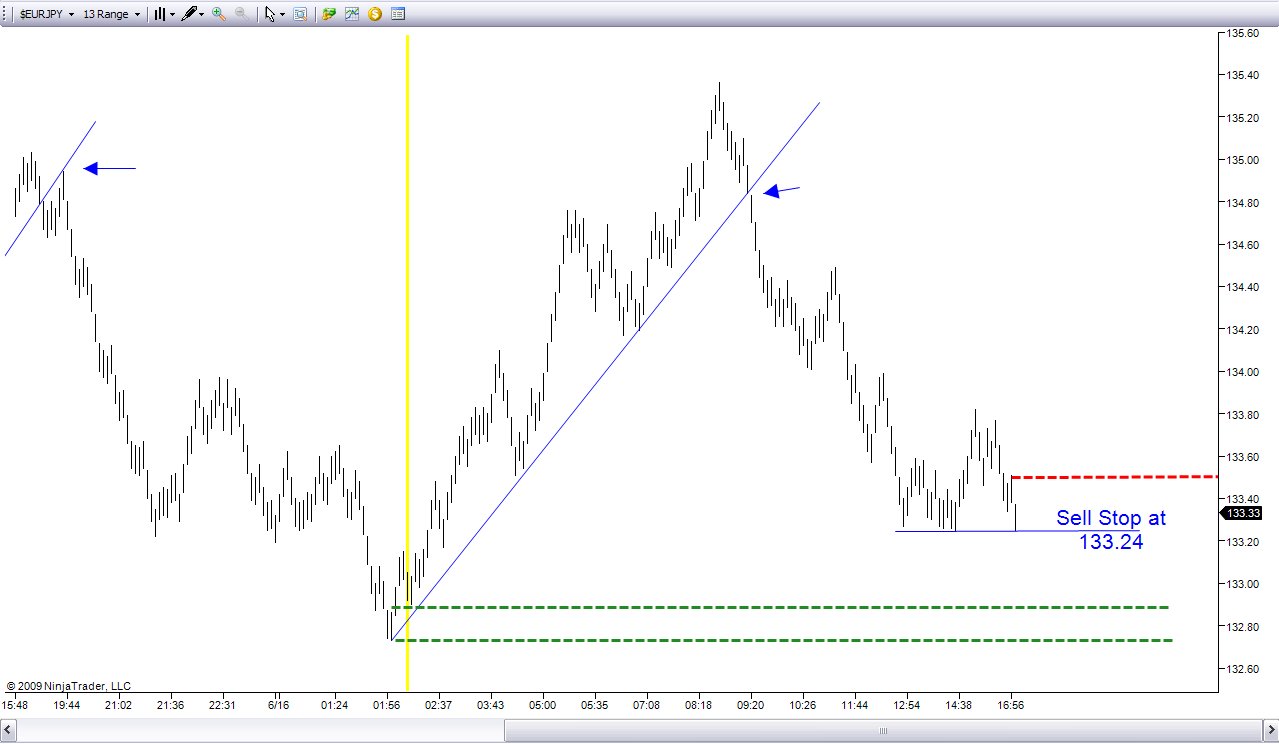
Task: Open chart trader green icon
Action: point(329,14)
